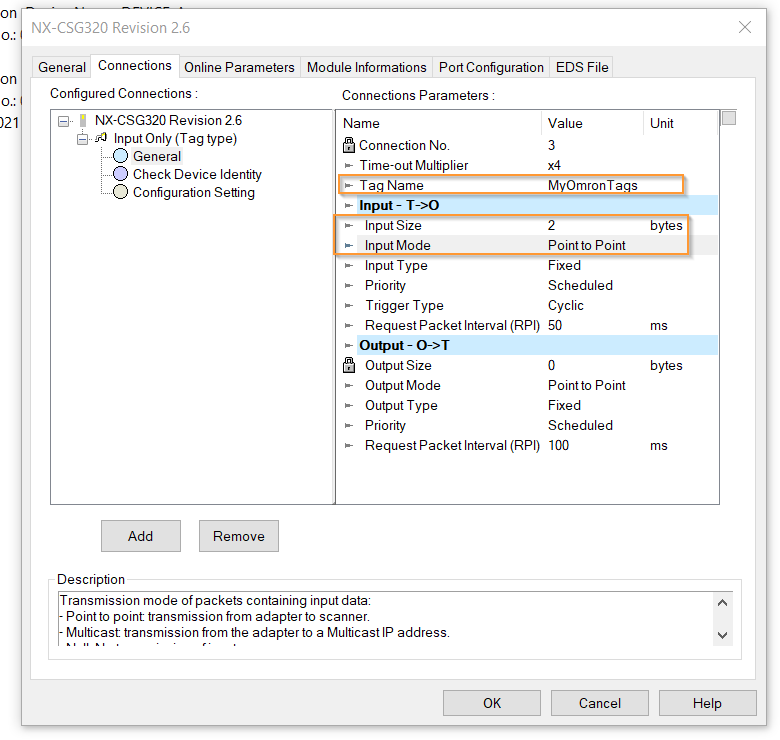Viewport: 780px width, 740px height.
Task: Click the small box above parameter list scrollbar
Action: 729,118
